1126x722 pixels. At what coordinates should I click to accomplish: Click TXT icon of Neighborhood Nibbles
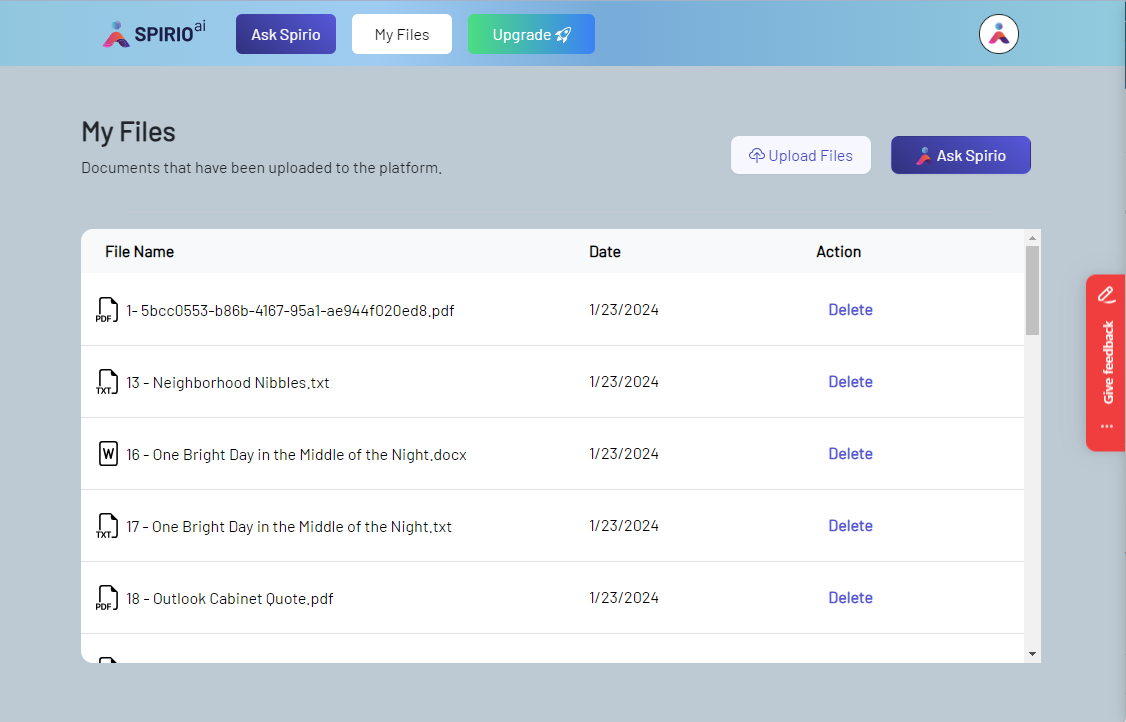(x=107, y=382)
